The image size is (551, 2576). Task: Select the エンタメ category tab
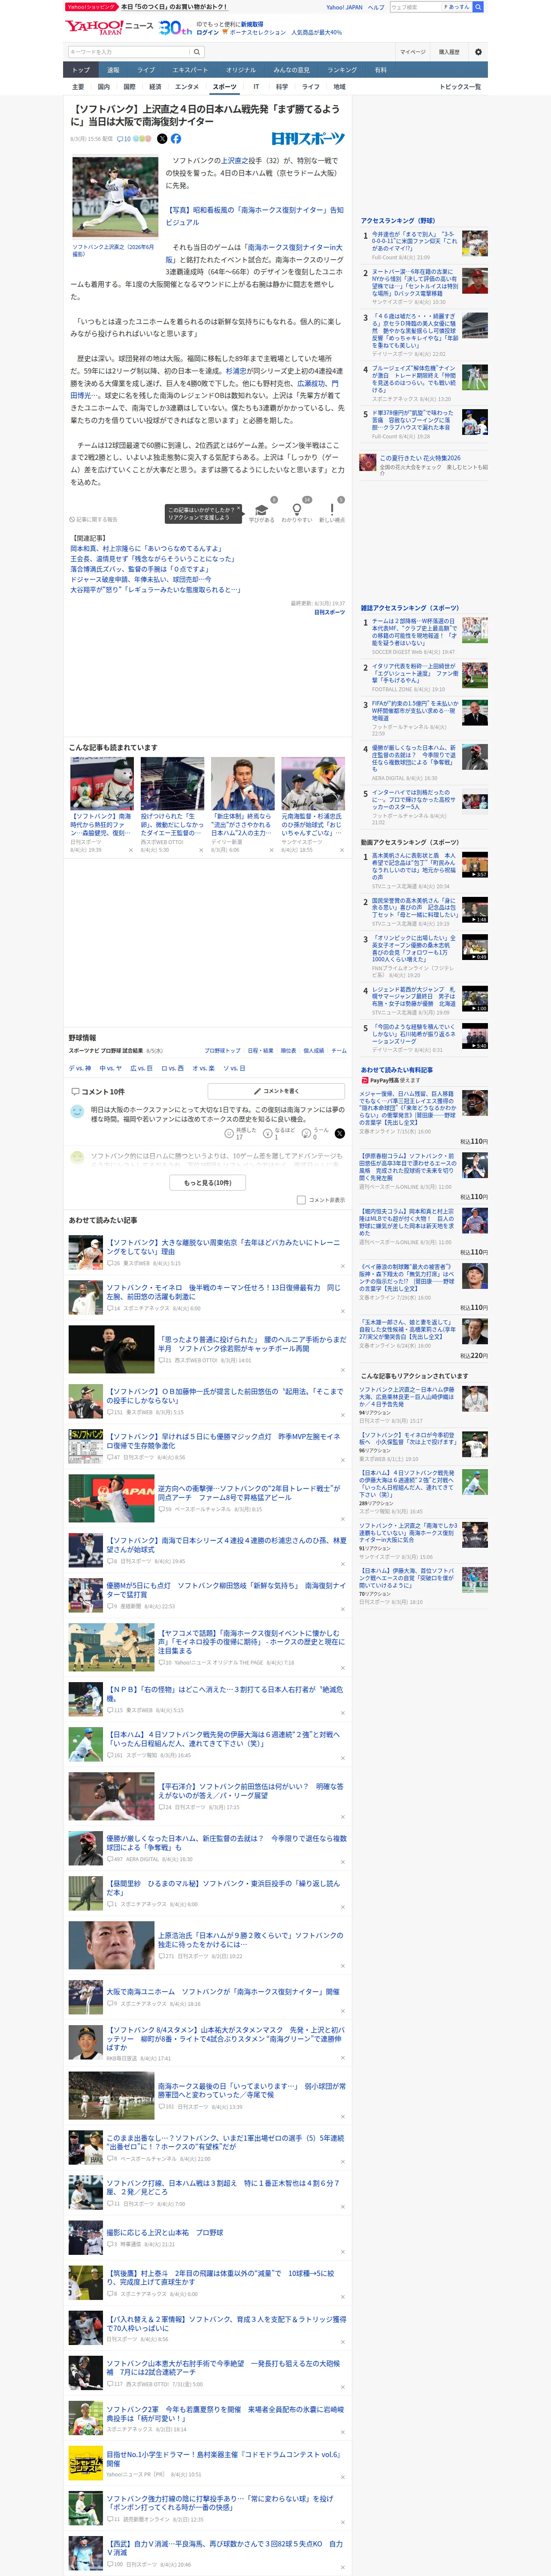coord(187,87)
